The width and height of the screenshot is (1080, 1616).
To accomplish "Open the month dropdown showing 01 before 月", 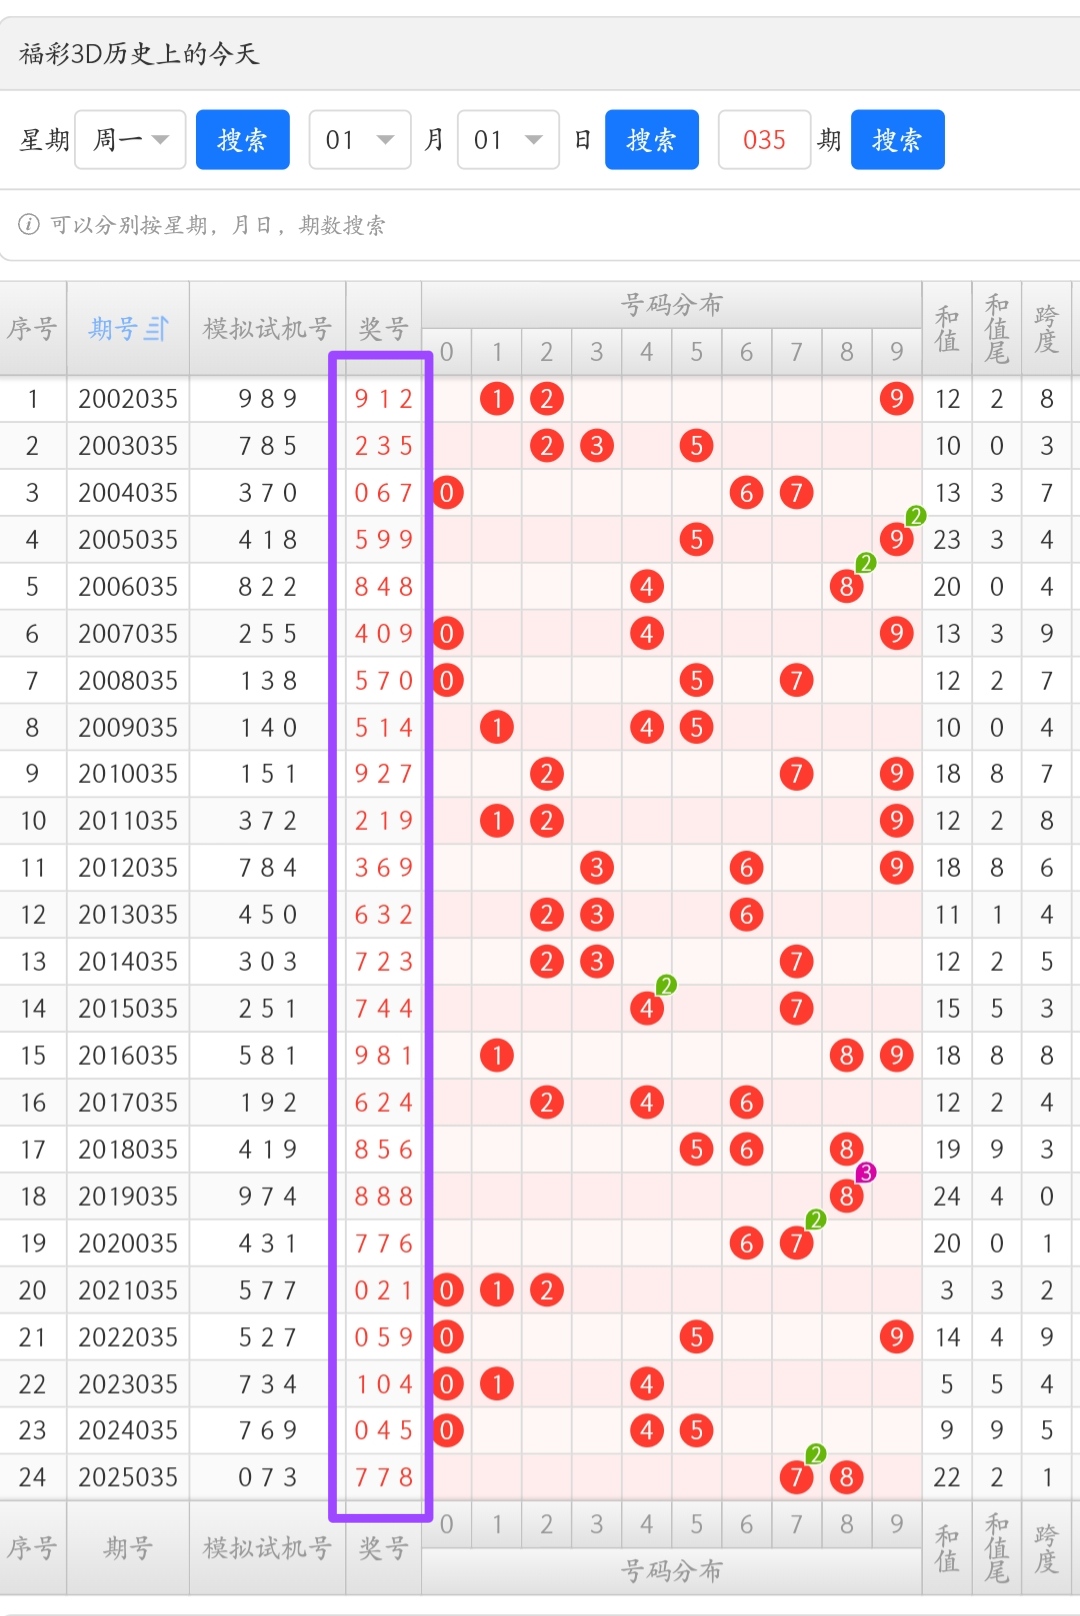I will pos(360,139).
